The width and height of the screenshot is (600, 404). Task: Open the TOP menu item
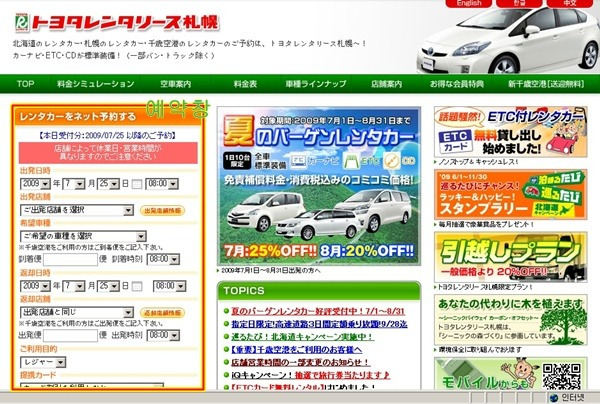26,84
